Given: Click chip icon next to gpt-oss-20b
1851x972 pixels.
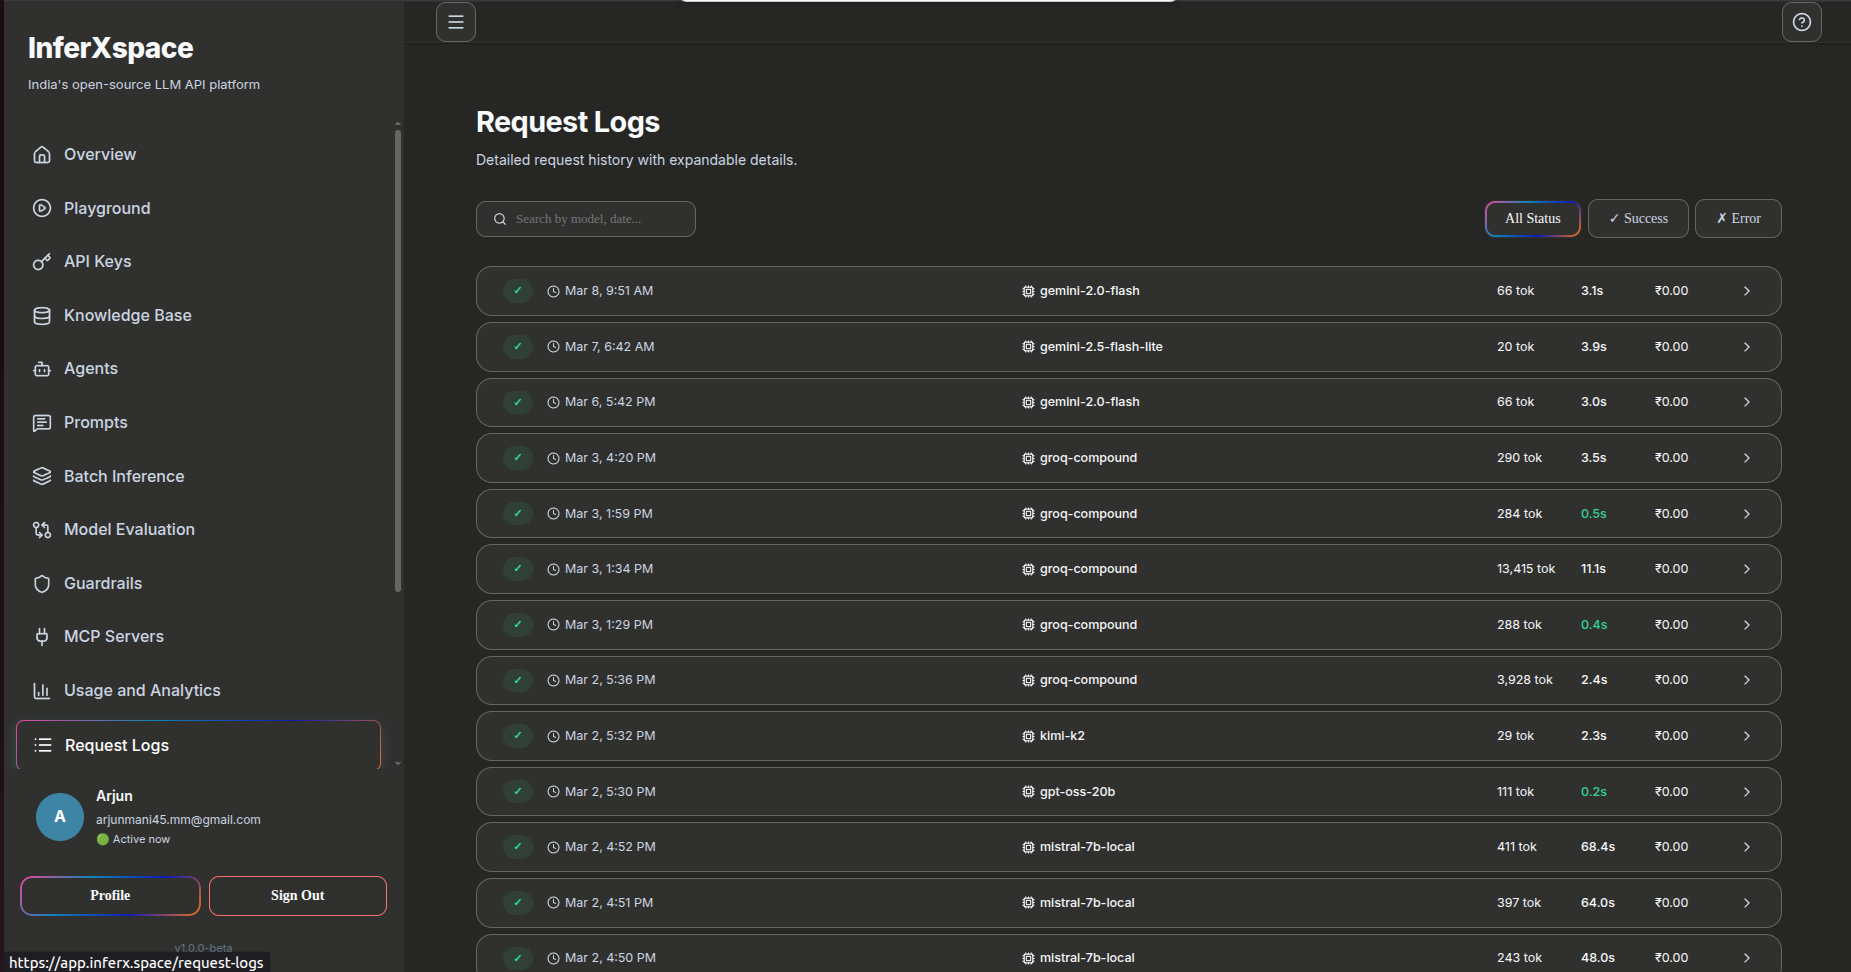Looking at the screenshot, I should (1028, 792).
